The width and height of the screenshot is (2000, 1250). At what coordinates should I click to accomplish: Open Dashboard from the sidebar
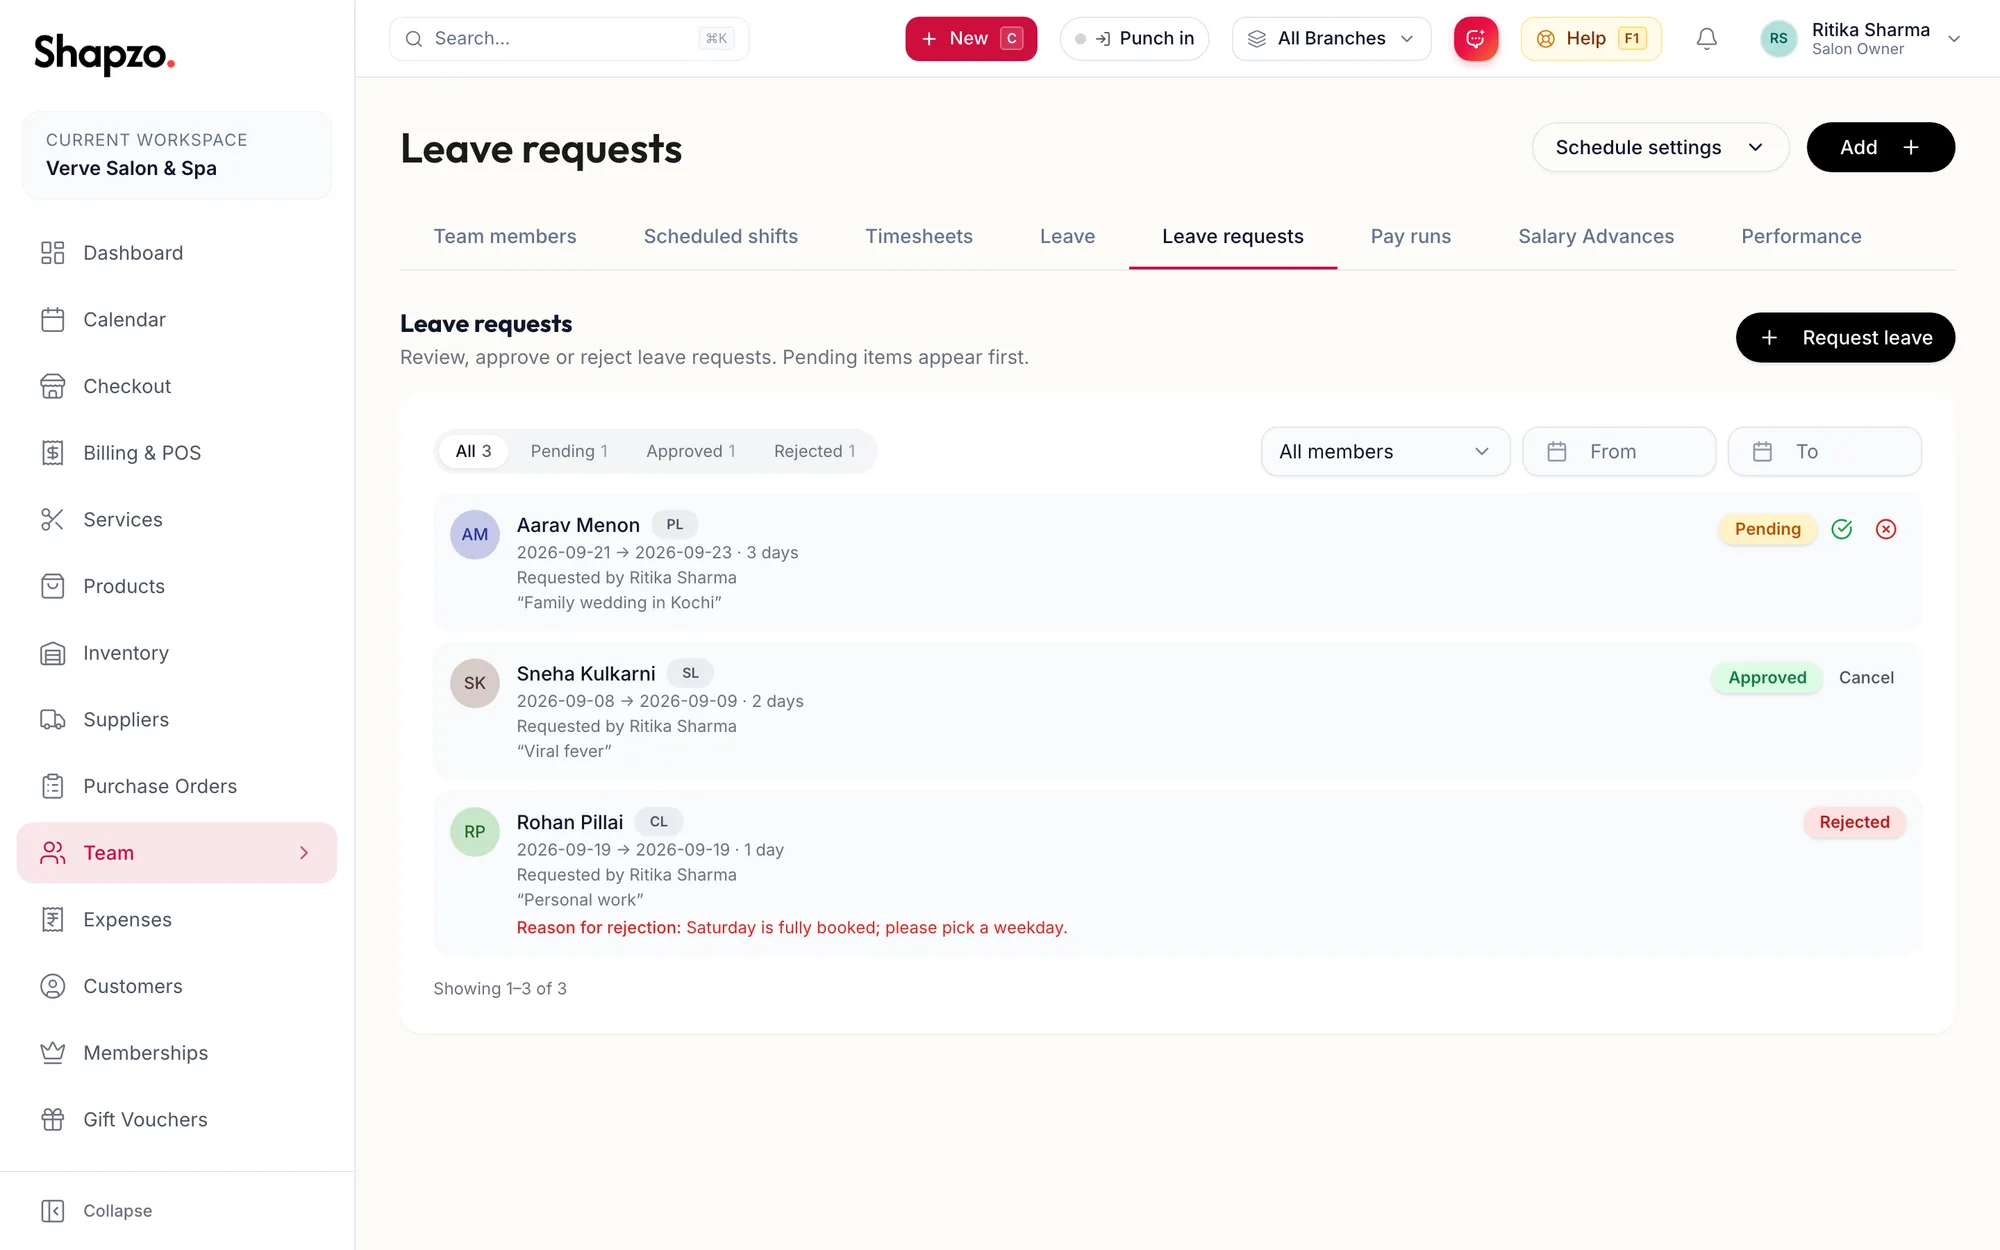tap(177, 253)
